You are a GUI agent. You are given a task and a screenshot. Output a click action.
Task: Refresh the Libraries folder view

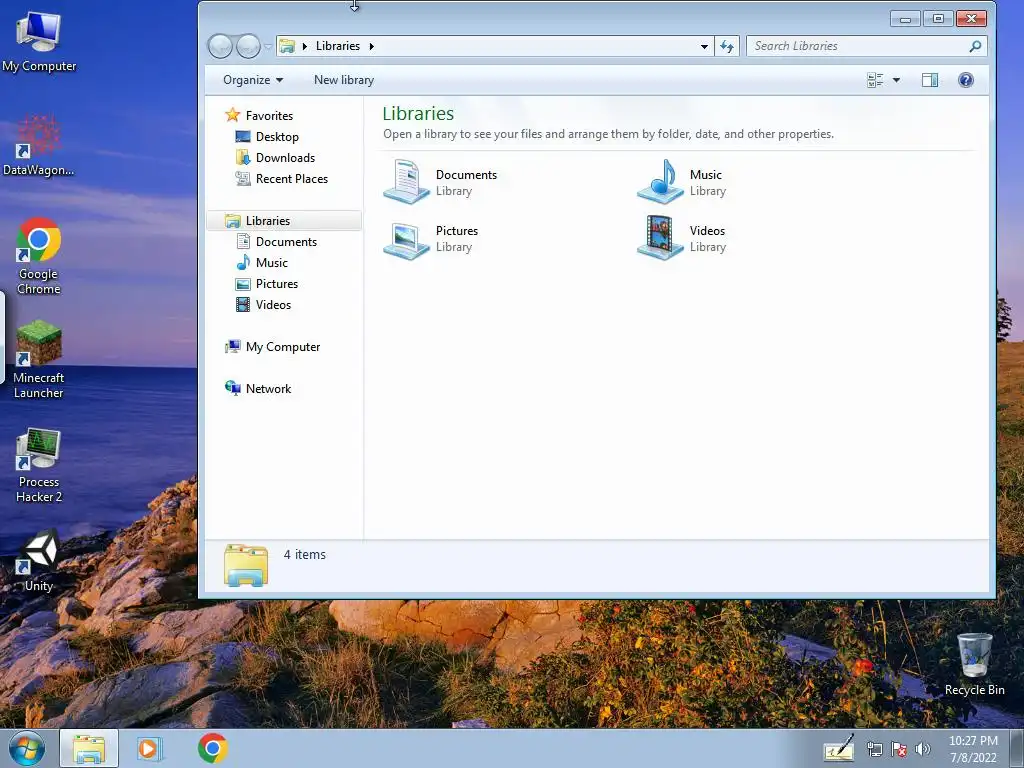pyautogui.click(x=727, y=46)
